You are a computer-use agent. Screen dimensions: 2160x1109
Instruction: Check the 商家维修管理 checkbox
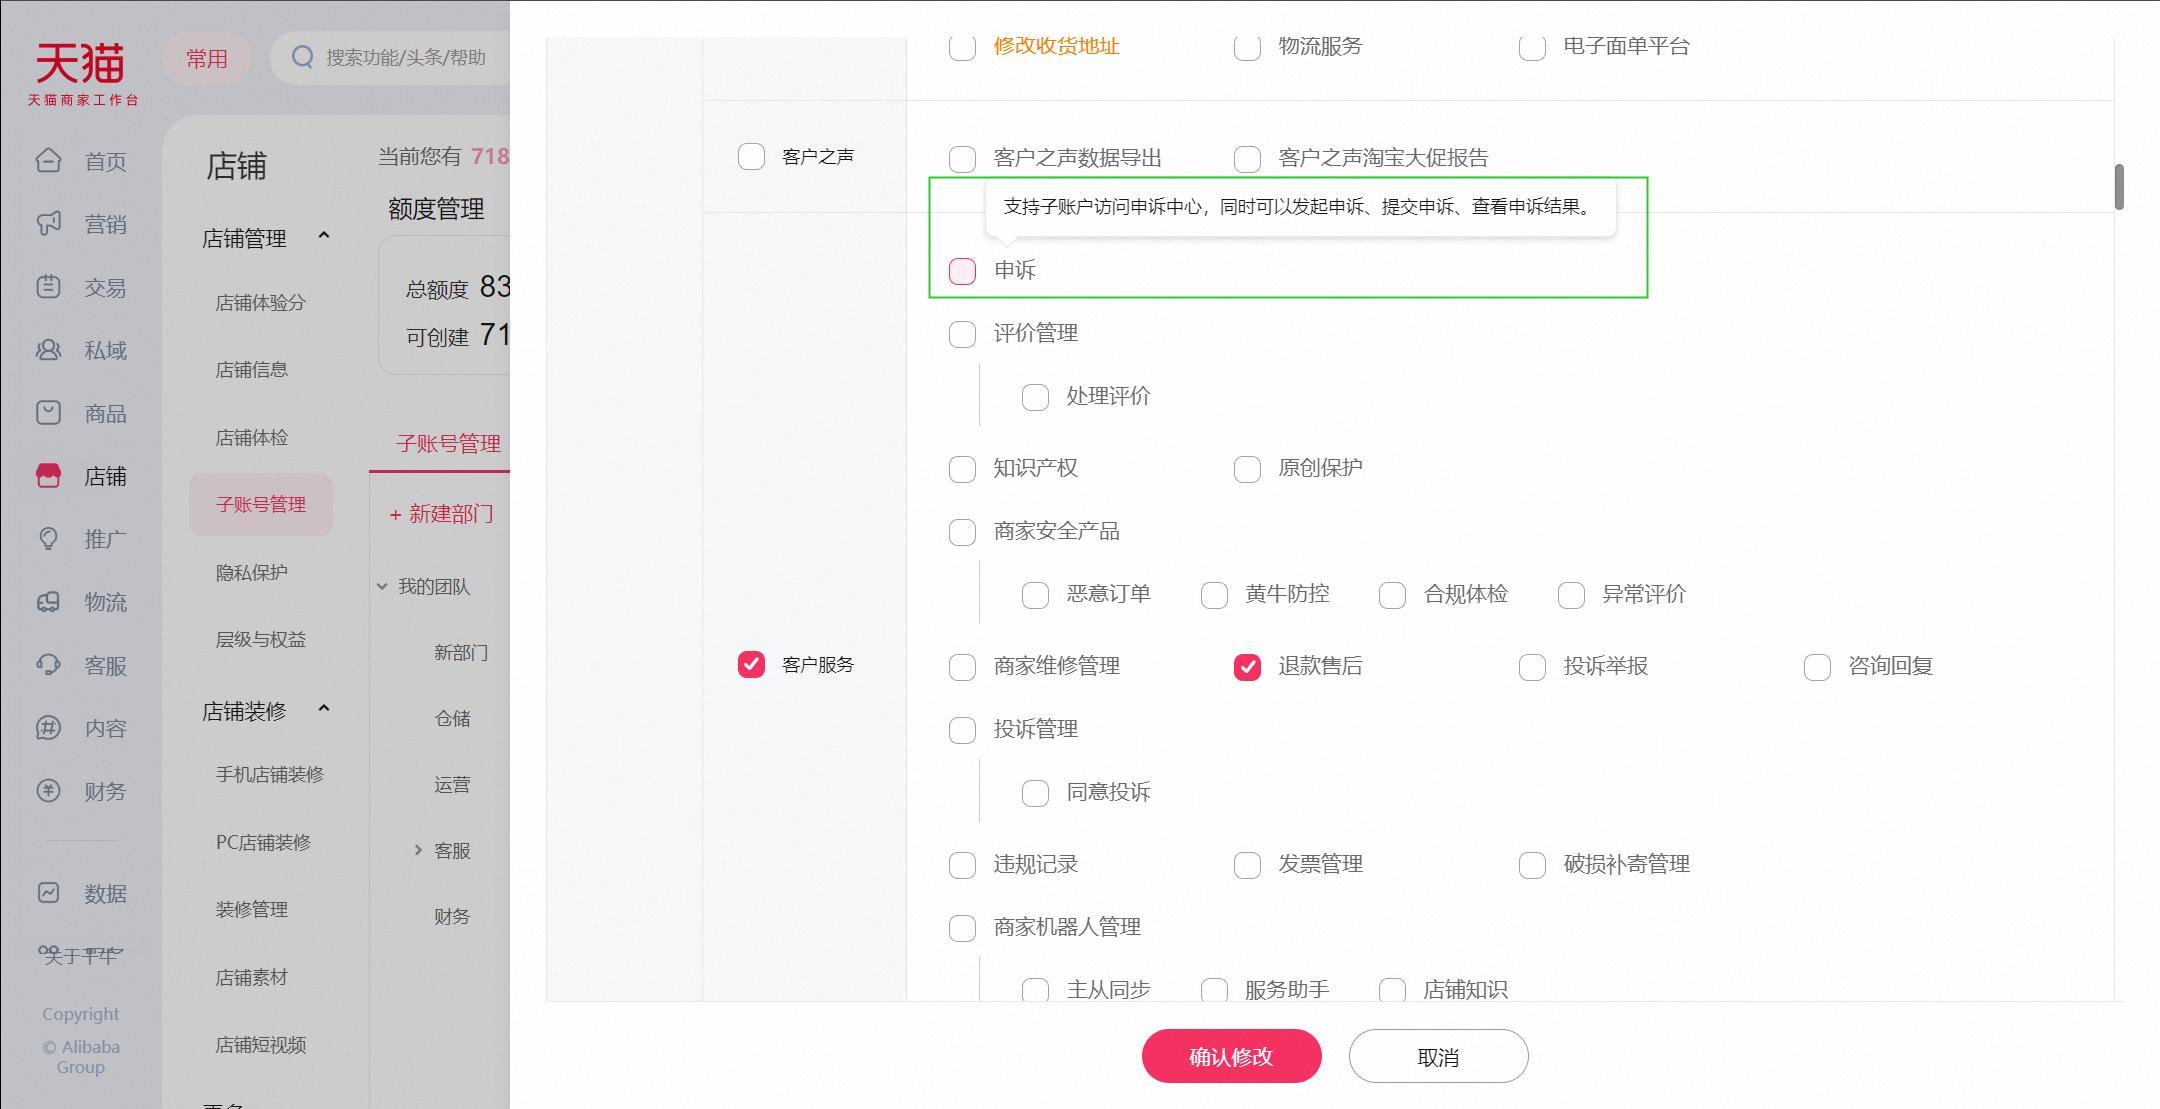962,667
